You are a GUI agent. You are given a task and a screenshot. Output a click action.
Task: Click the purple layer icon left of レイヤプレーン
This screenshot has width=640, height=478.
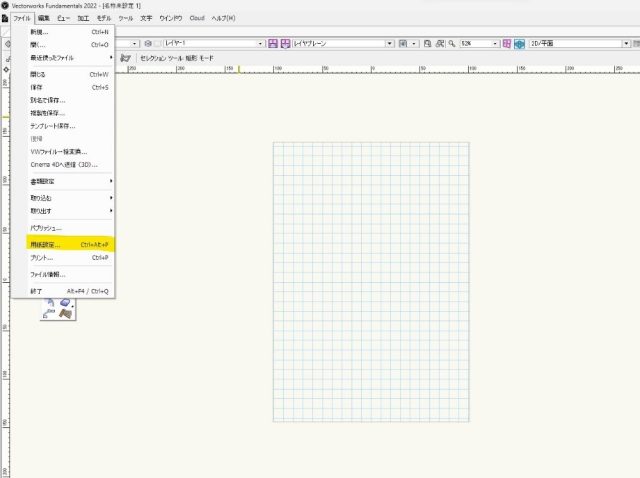point(285,44)
